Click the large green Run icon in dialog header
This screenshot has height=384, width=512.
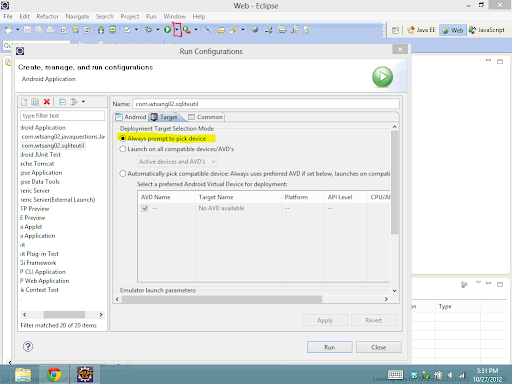pyautogui.click(x=383, y=77)
